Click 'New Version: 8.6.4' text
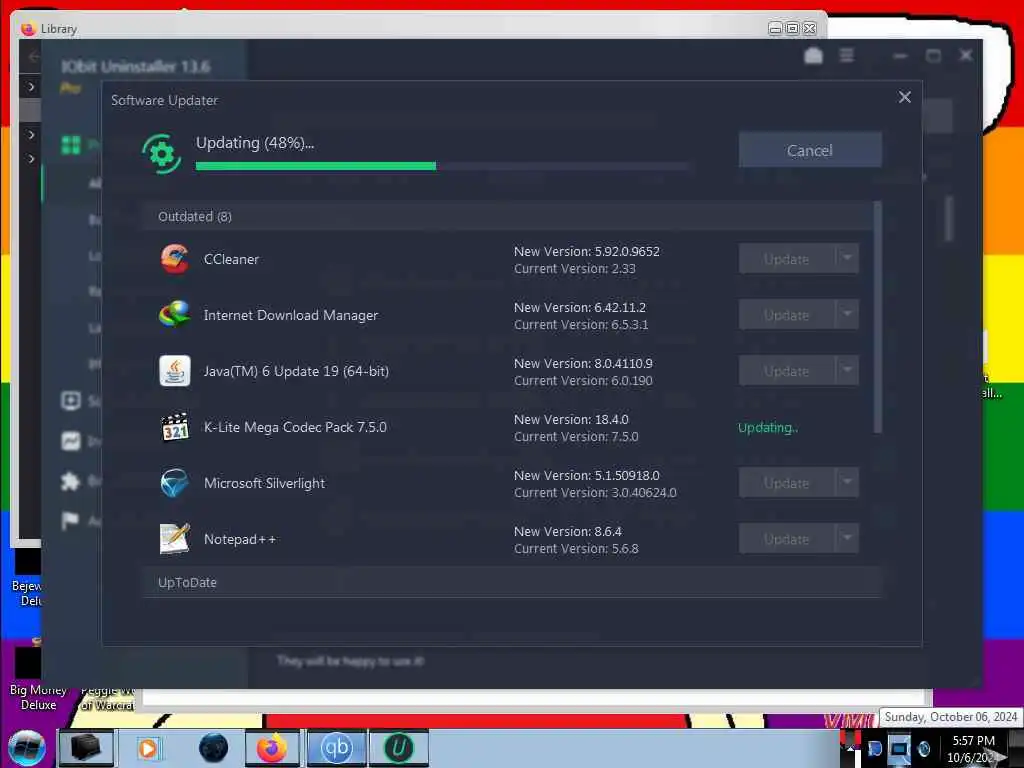The image size is (1024, 768). [x=568, y=532]
